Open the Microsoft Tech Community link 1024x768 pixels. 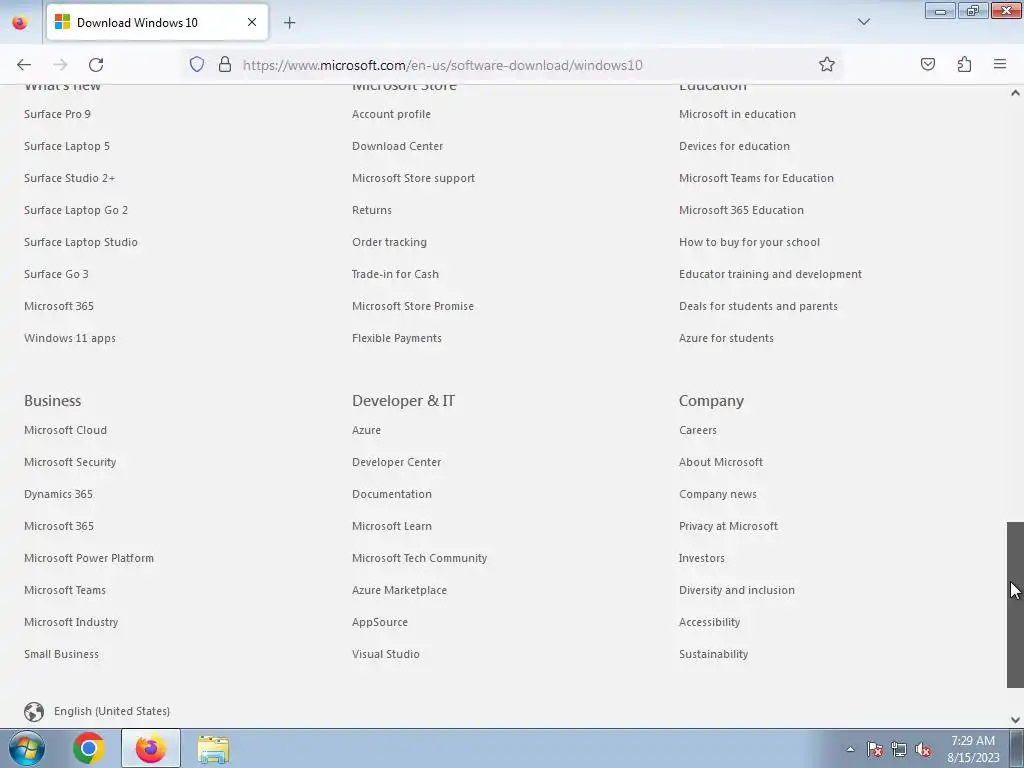(419, 558)
